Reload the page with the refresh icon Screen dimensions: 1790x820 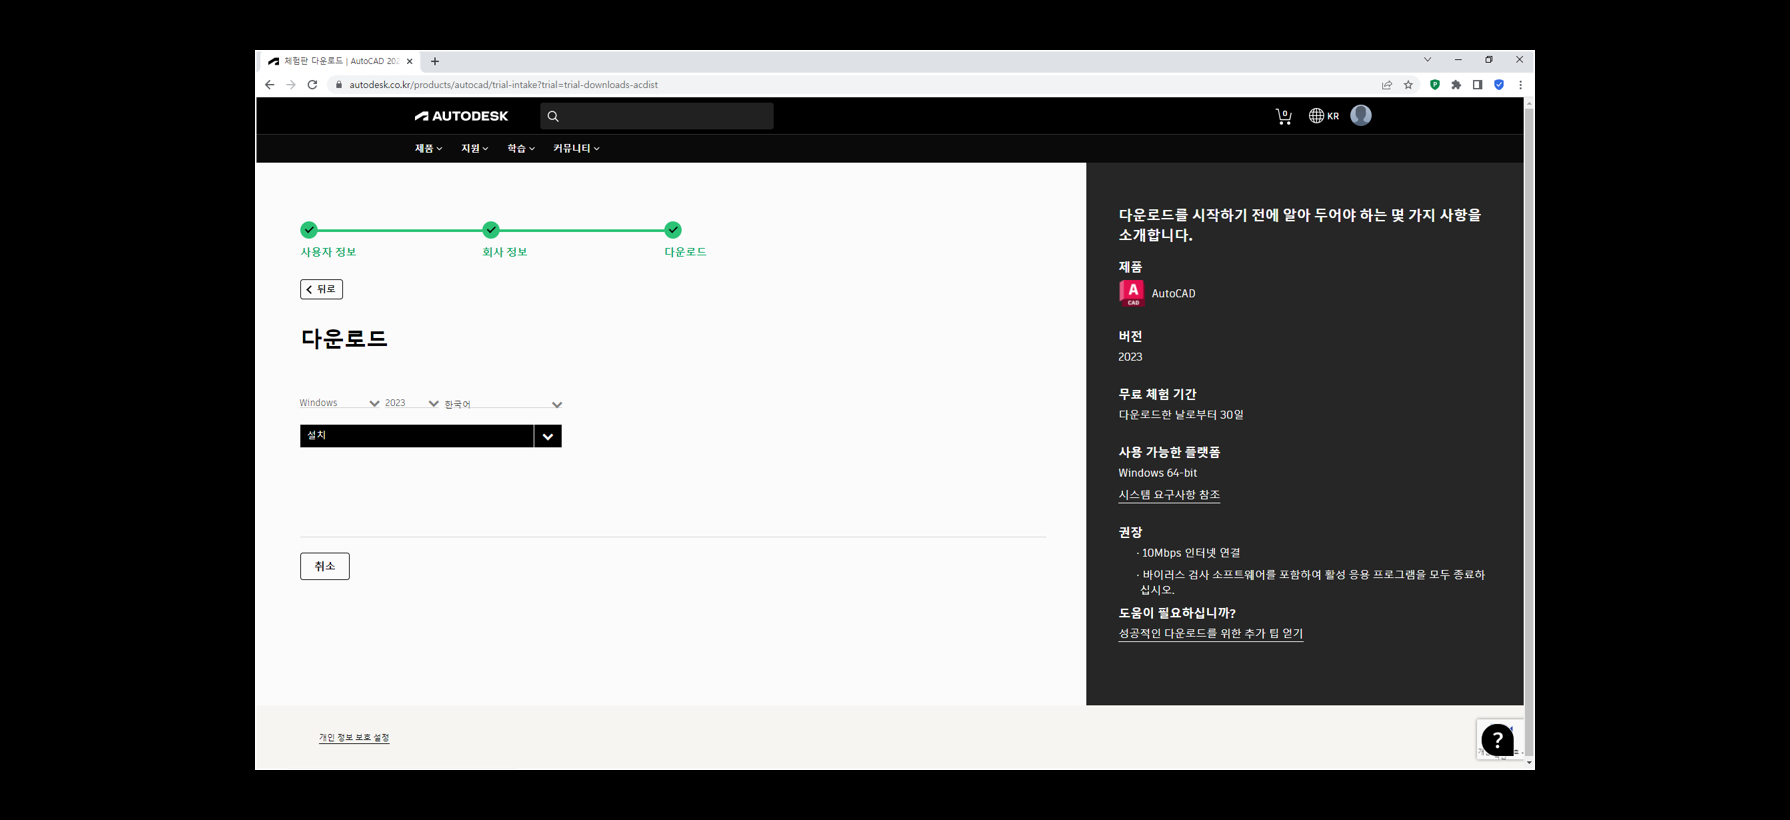[x=312, y=85]
